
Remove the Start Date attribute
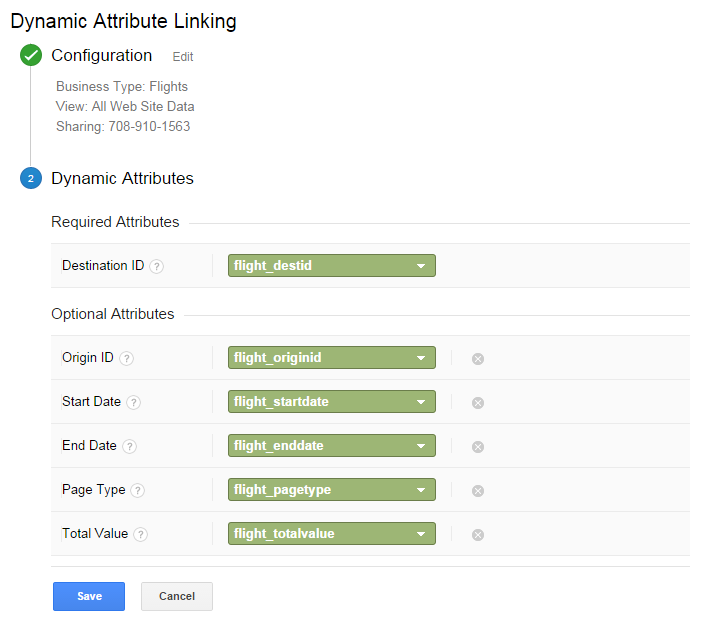pos(478,402)
